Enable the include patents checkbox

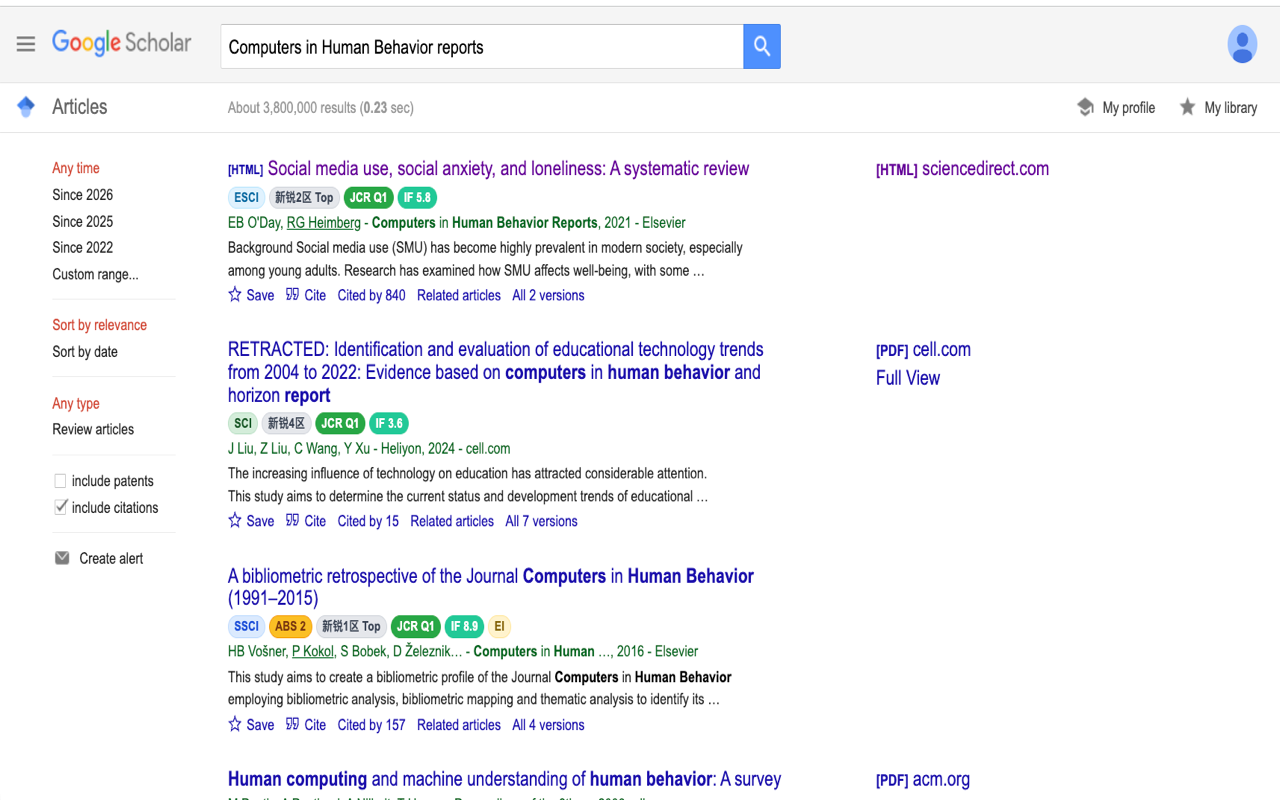click(x=60, y=481)
